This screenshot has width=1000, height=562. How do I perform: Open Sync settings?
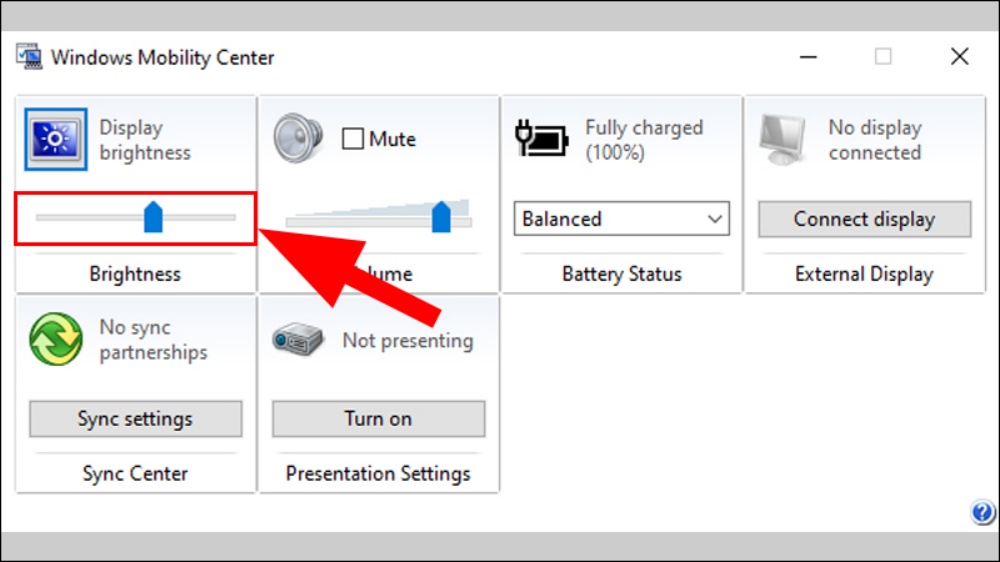(x=135, y=418)
